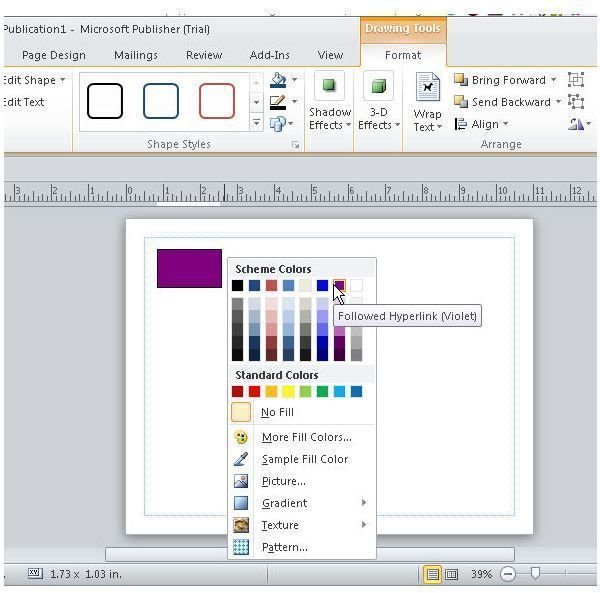Select the purple rectangle on the page
The image size is (600, 593).
click(x=189, y=269)
